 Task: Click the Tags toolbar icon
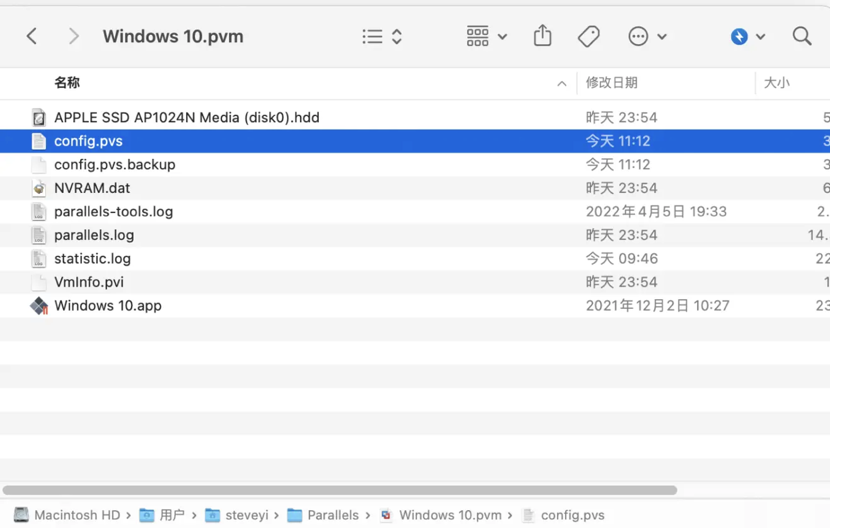[589, 37]
